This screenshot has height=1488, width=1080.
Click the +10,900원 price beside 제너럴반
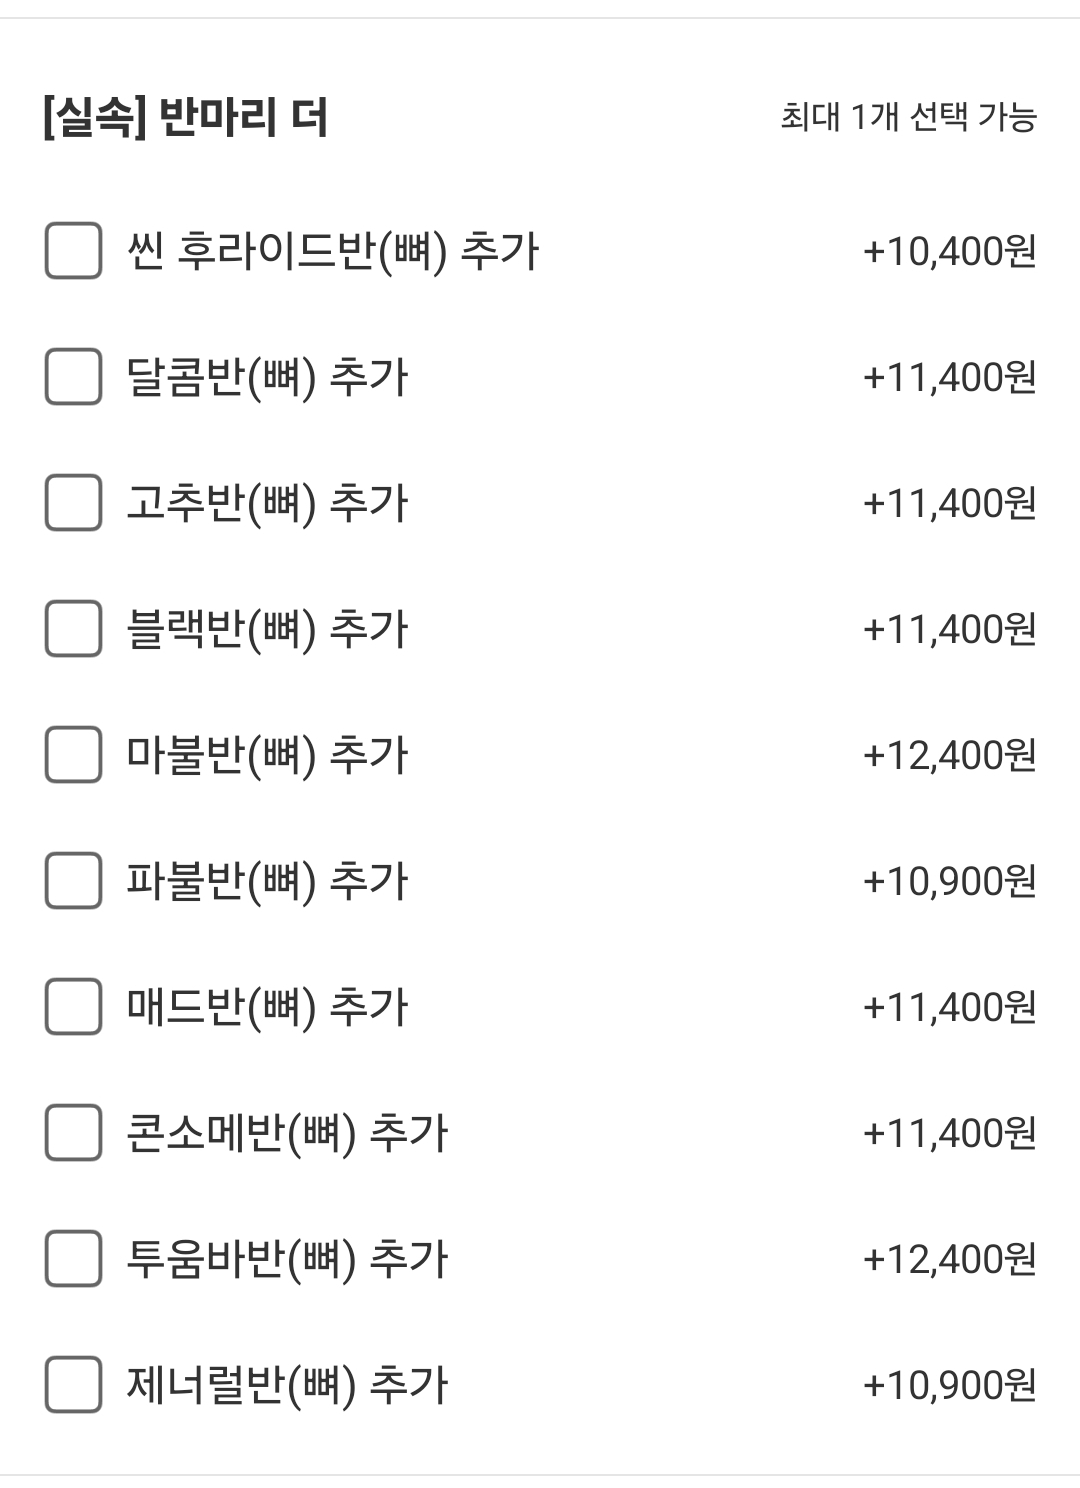tap(949, 1385)
